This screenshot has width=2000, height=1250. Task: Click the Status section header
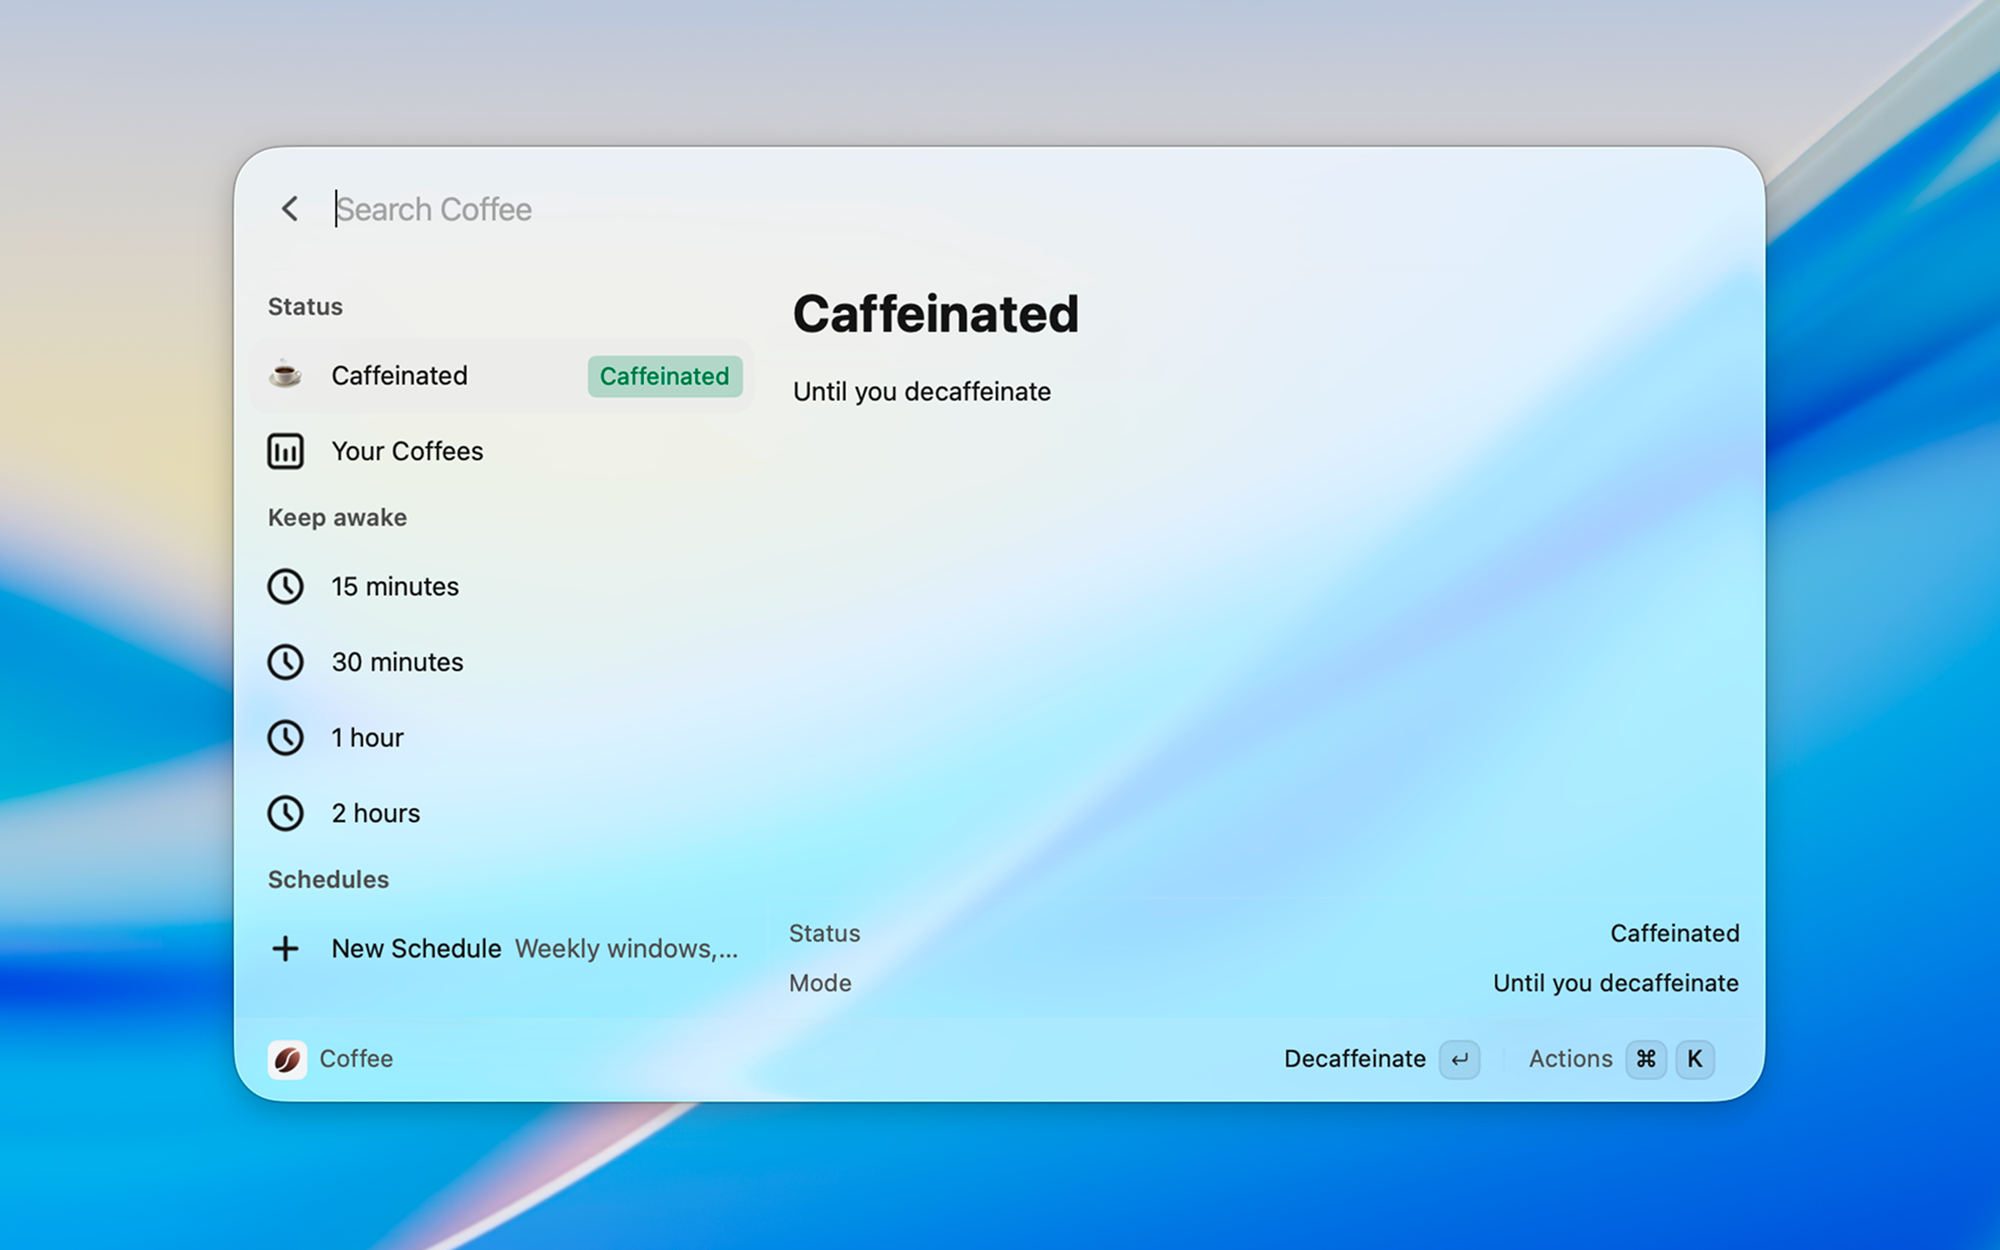click(x=305, y=306)
